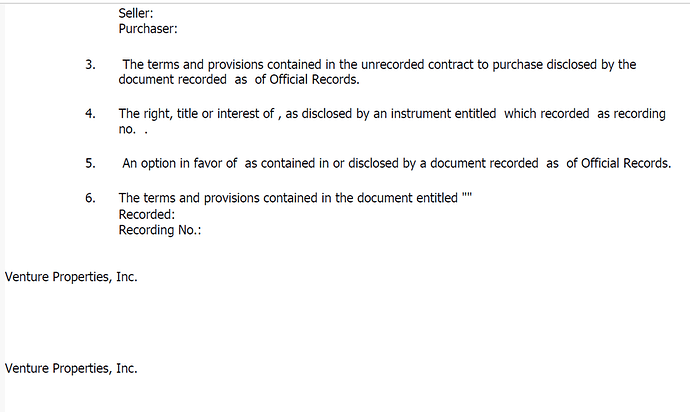Select item number 5 marker

click(x=90, y=164)
